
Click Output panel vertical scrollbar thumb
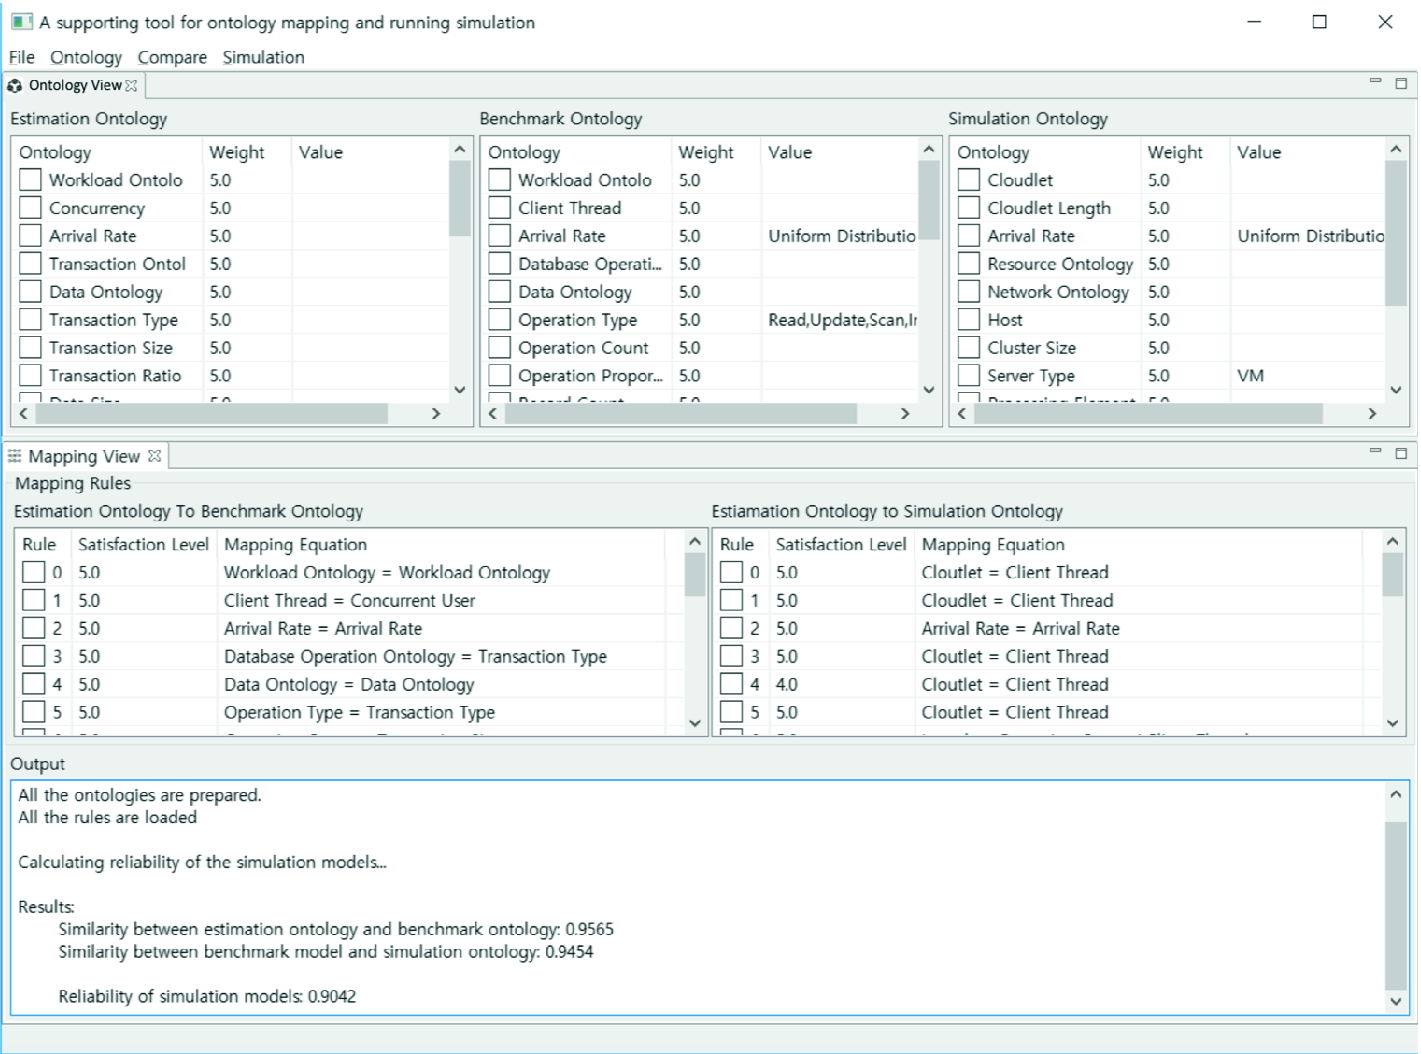(x=1396, y=905)
